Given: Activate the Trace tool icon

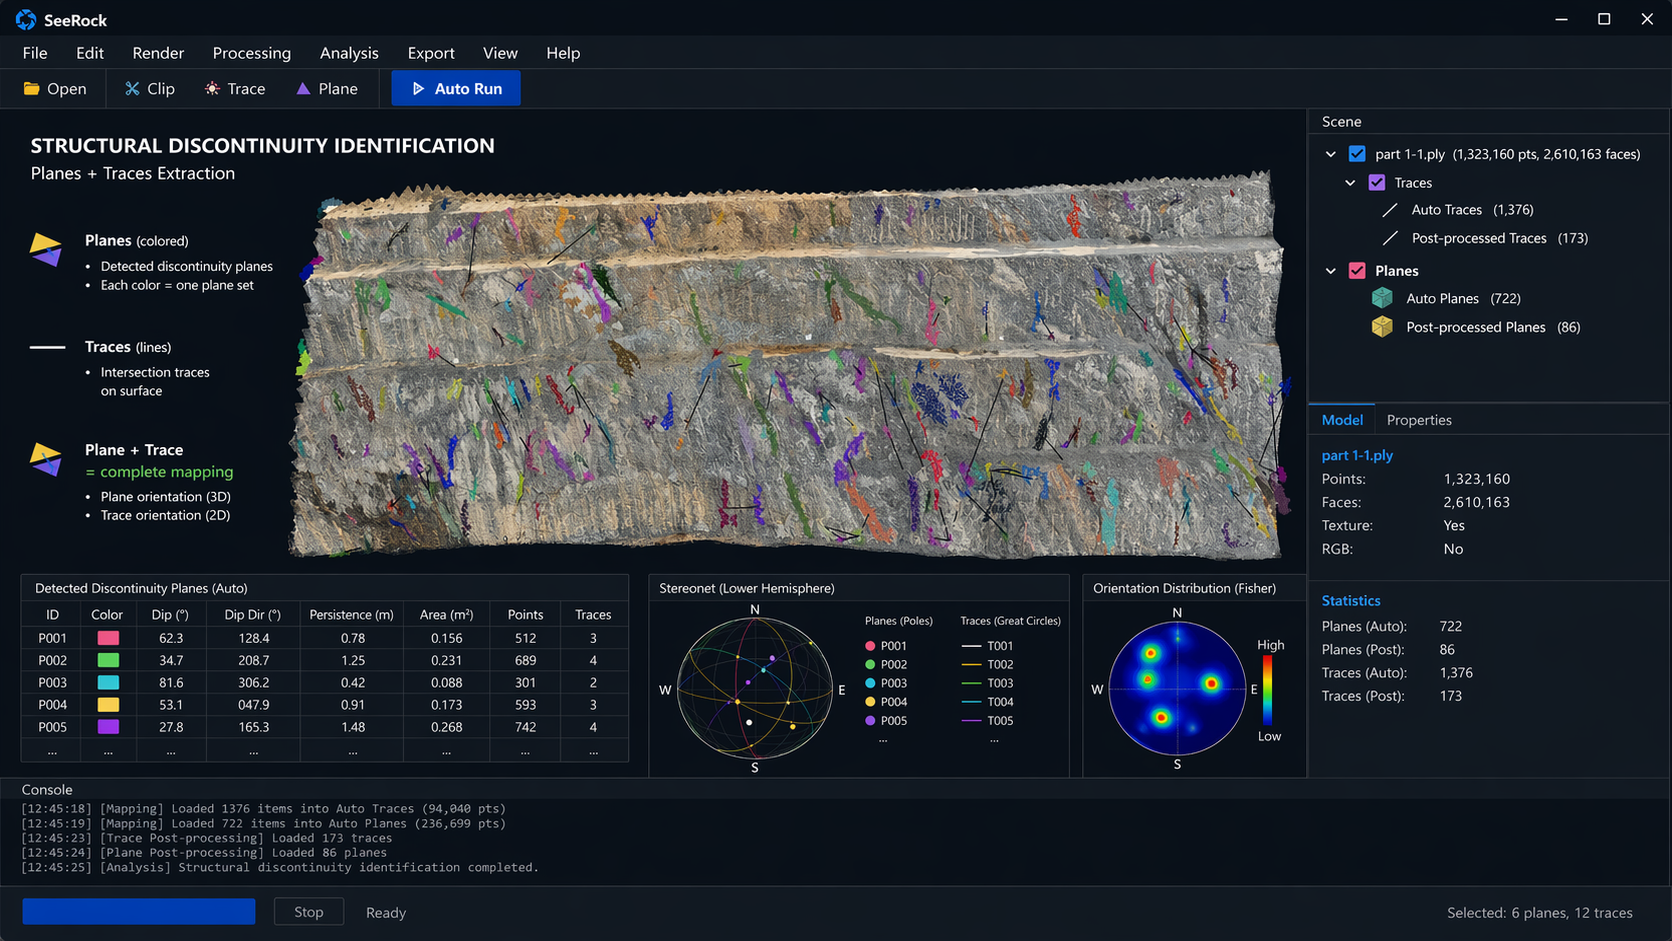Looking at the screenshot, I should pyautogui.click(x=212, y=89).
